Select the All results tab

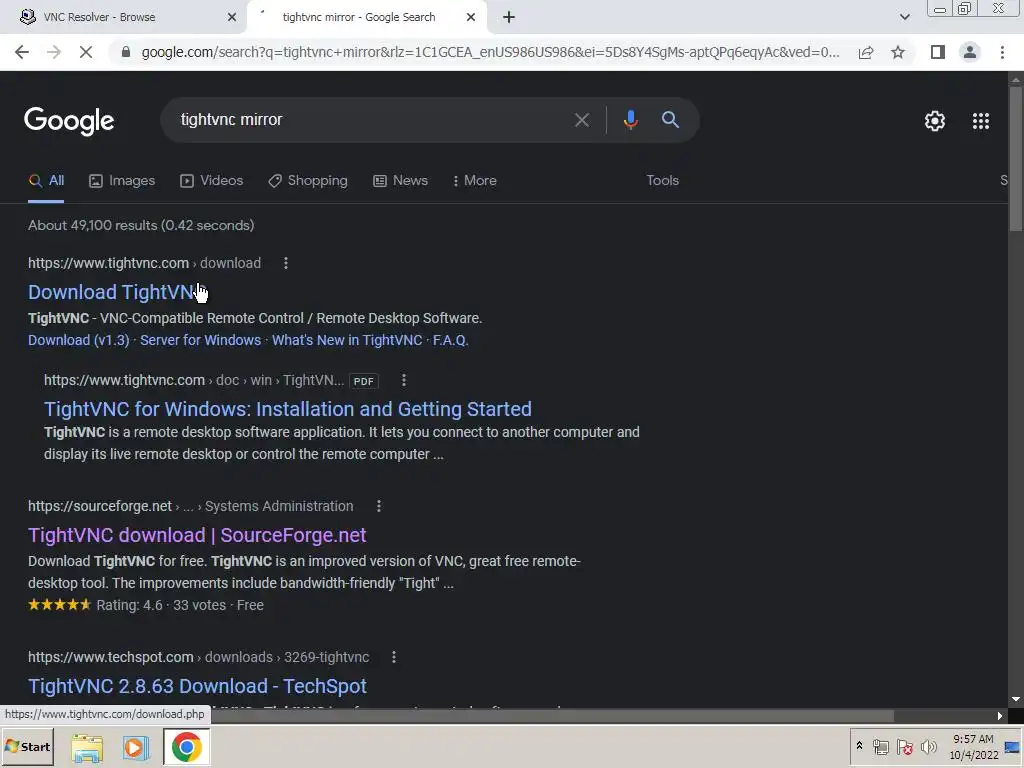pos(46,181)
